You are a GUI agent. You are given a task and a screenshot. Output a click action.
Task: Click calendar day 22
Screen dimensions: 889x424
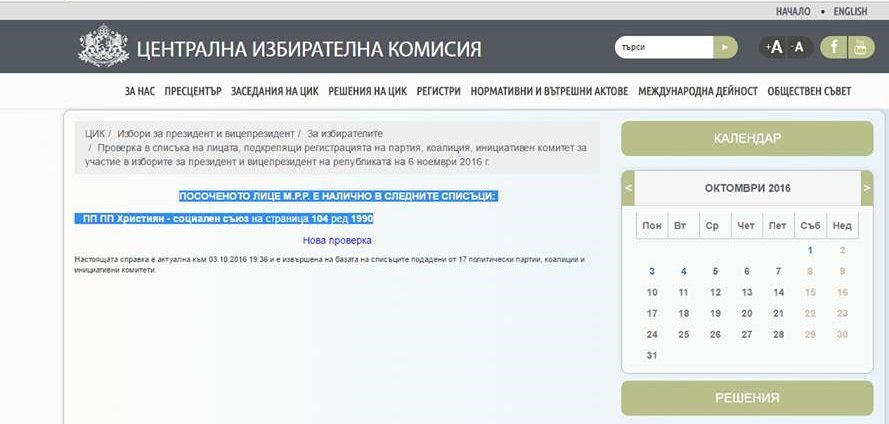(811, 313)
